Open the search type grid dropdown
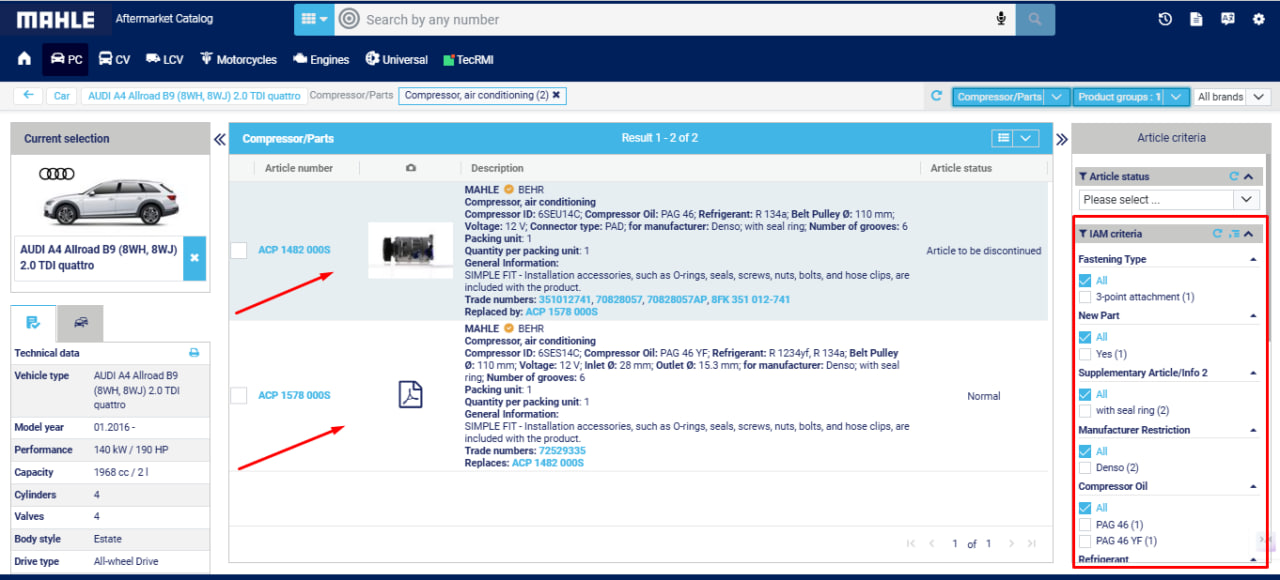 [315, 19]
